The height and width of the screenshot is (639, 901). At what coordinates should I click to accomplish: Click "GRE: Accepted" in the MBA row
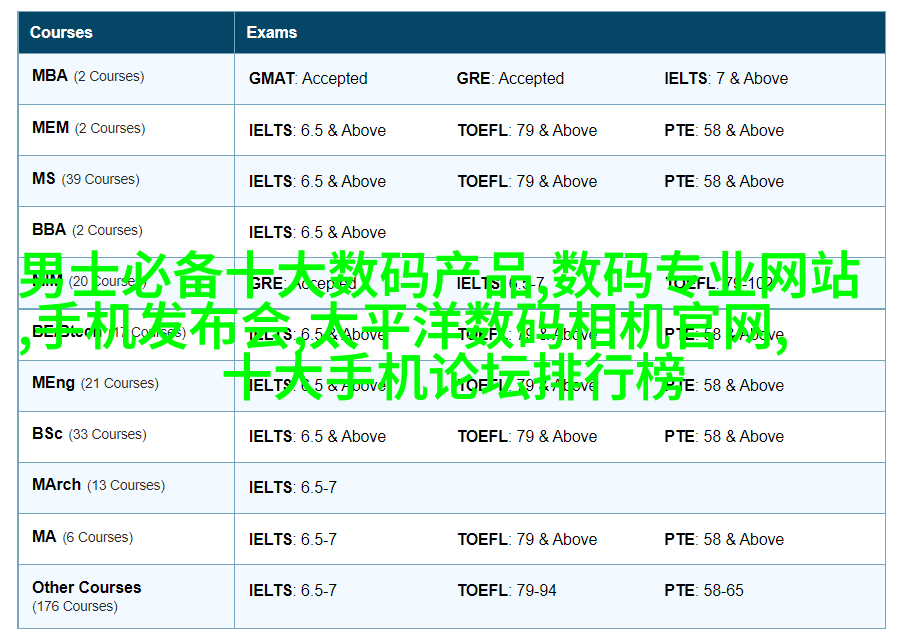(x=510, y=78)
